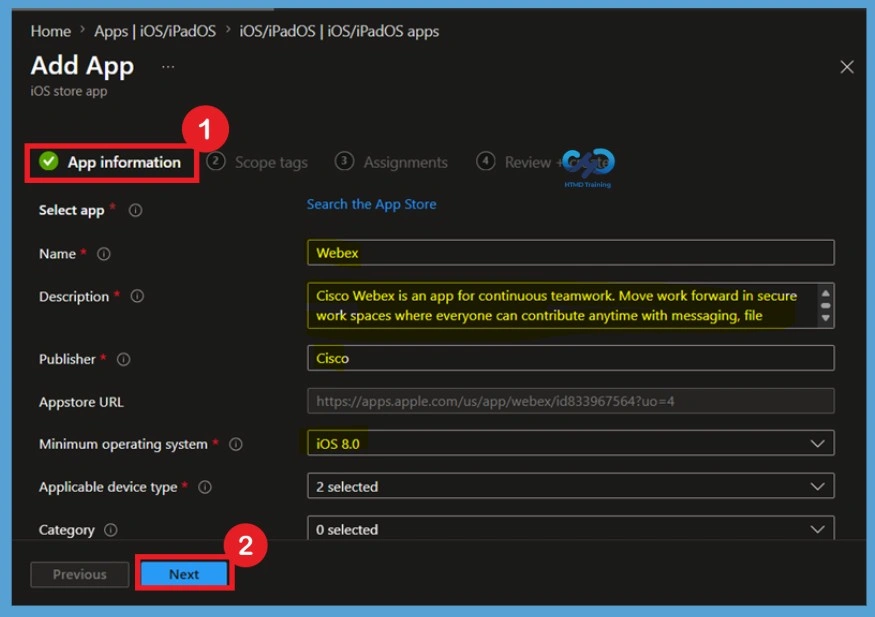Open the Minimum operating system dropdown
The height and width of the screenshot is (617, 875).
click(570, 444)
